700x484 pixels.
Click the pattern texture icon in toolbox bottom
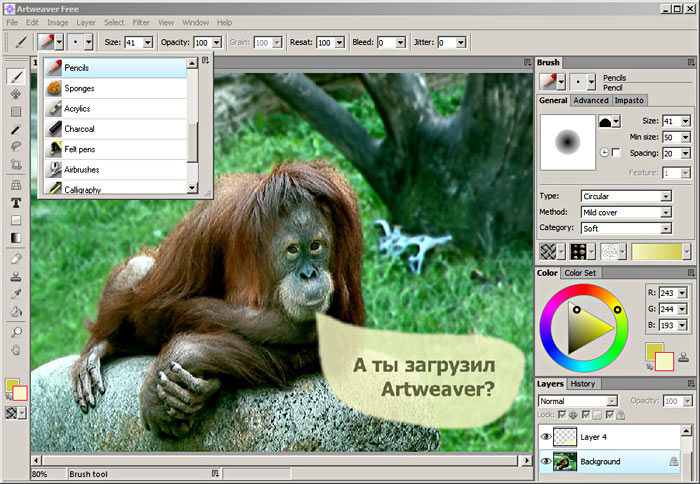coord(11,413)
